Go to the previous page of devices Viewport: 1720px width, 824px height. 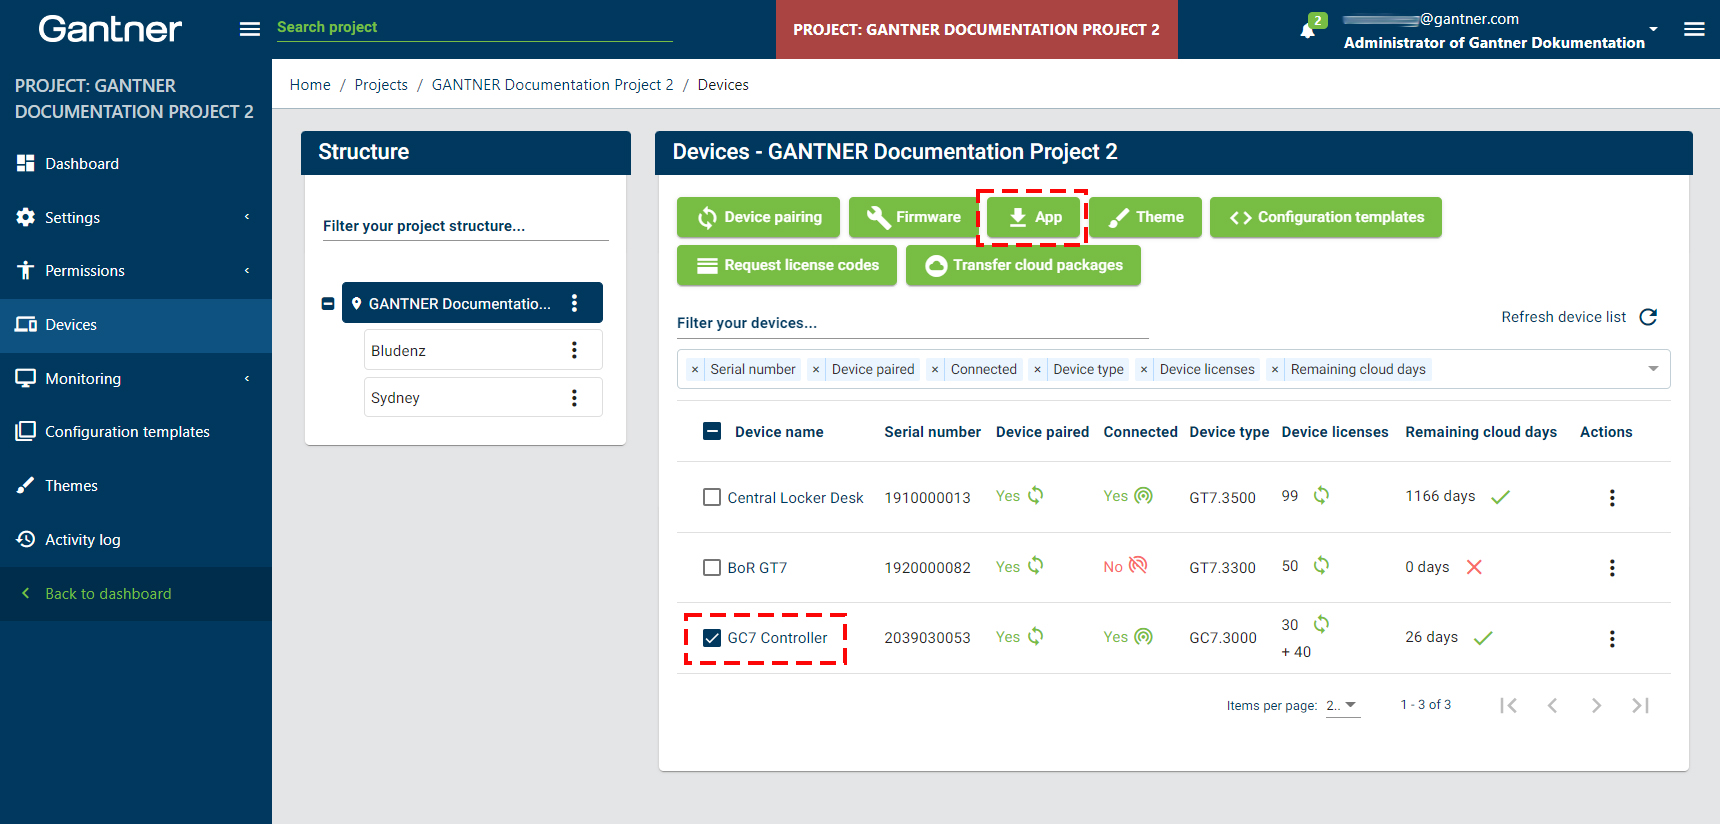coord(1553,706)
